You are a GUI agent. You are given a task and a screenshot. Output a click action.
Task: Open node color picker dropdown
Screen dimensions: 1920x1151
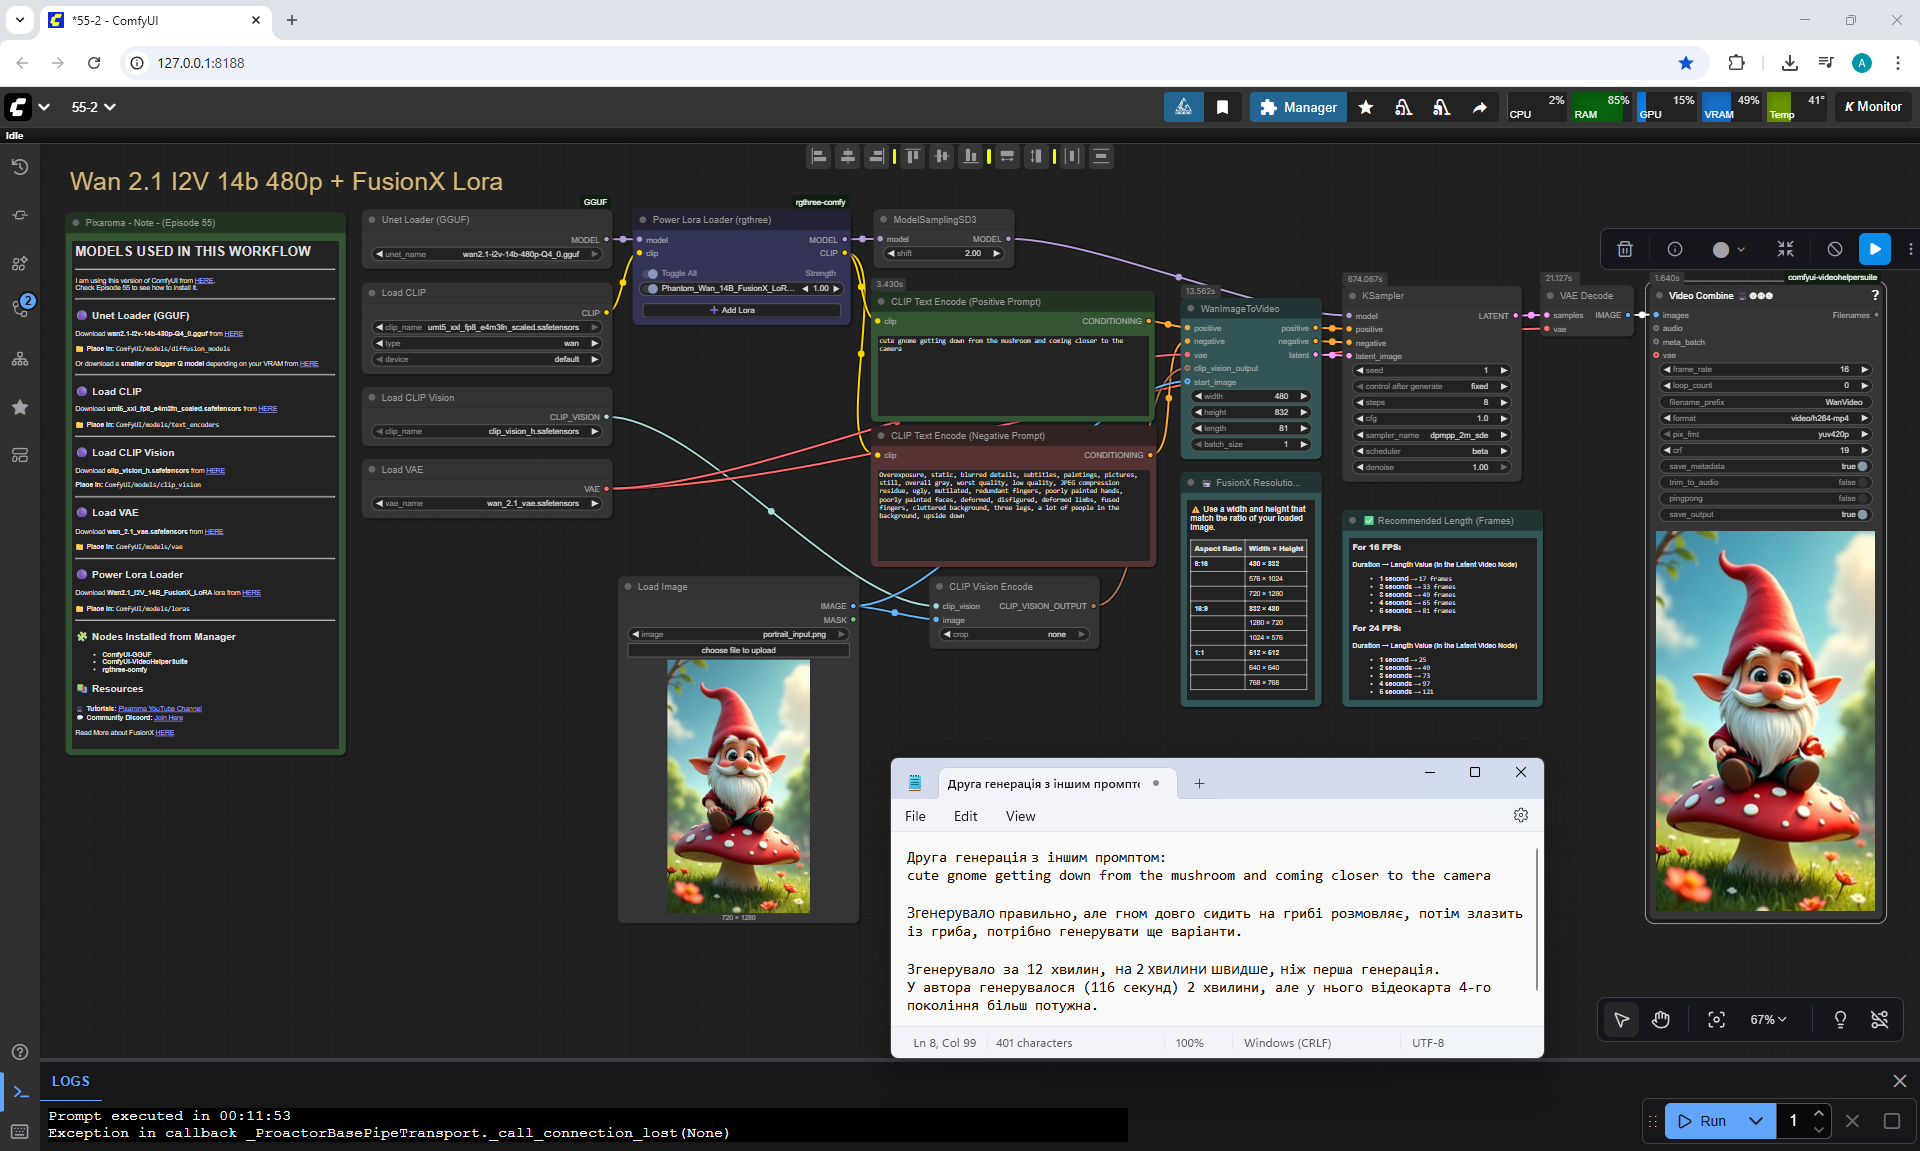[1728, 249]
